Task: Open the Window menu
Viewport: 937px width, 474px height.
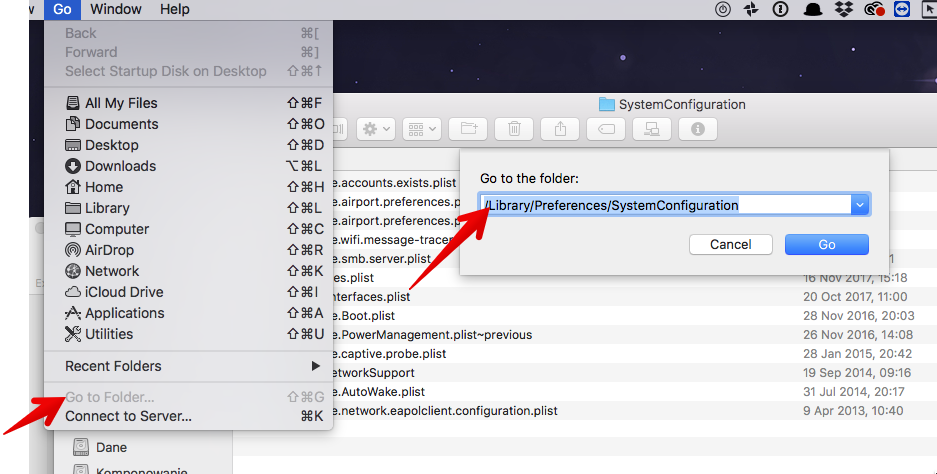Action: [115, 10]
